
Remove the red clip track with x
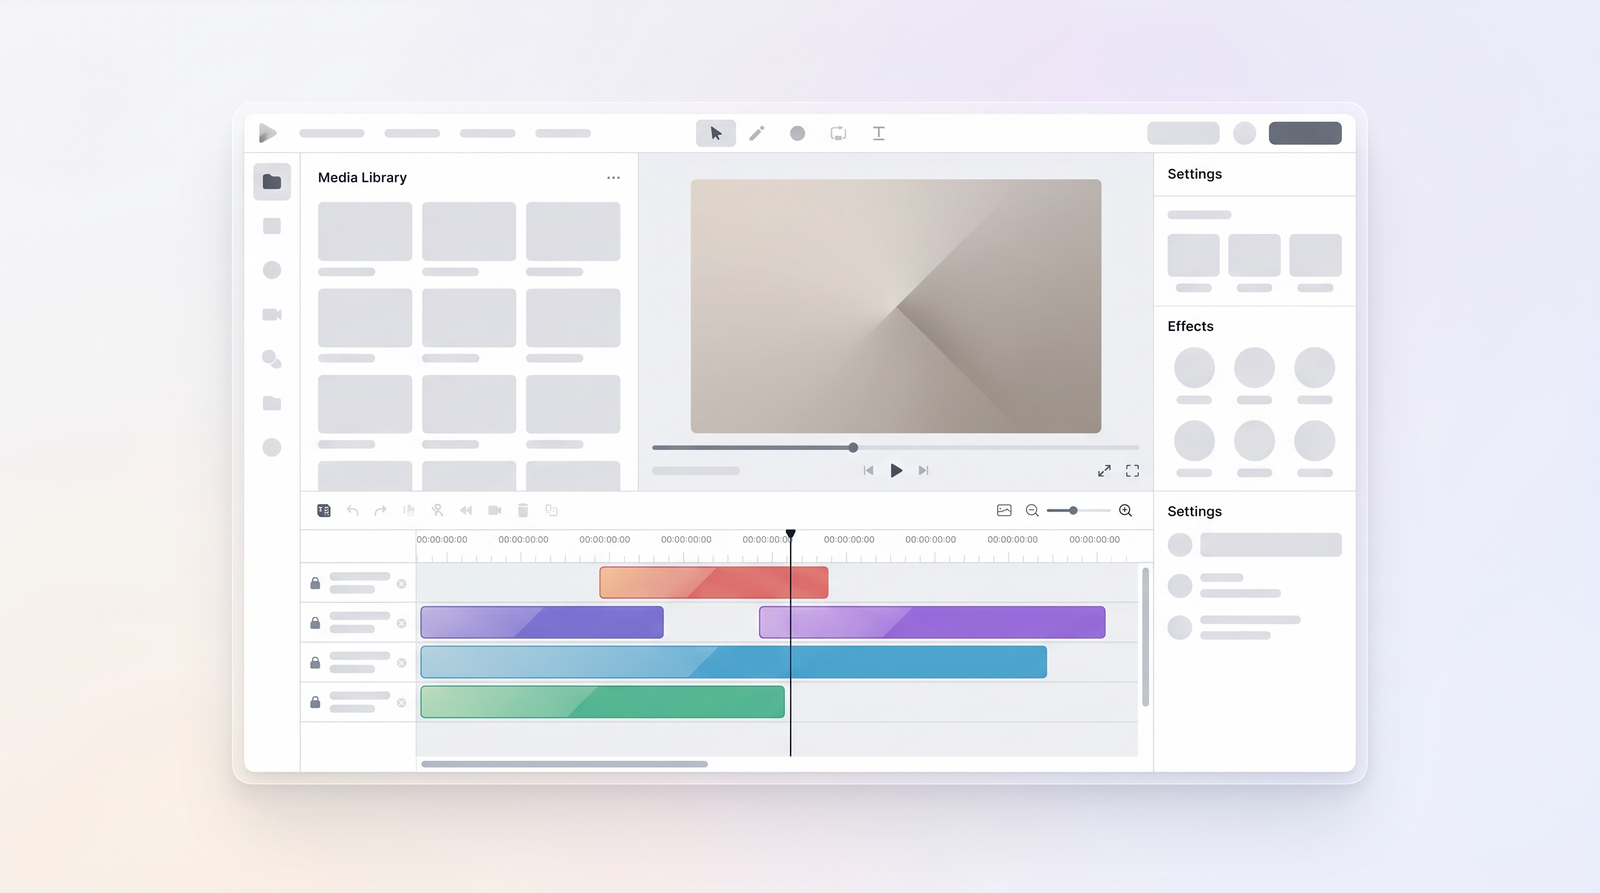coord(401,583)
